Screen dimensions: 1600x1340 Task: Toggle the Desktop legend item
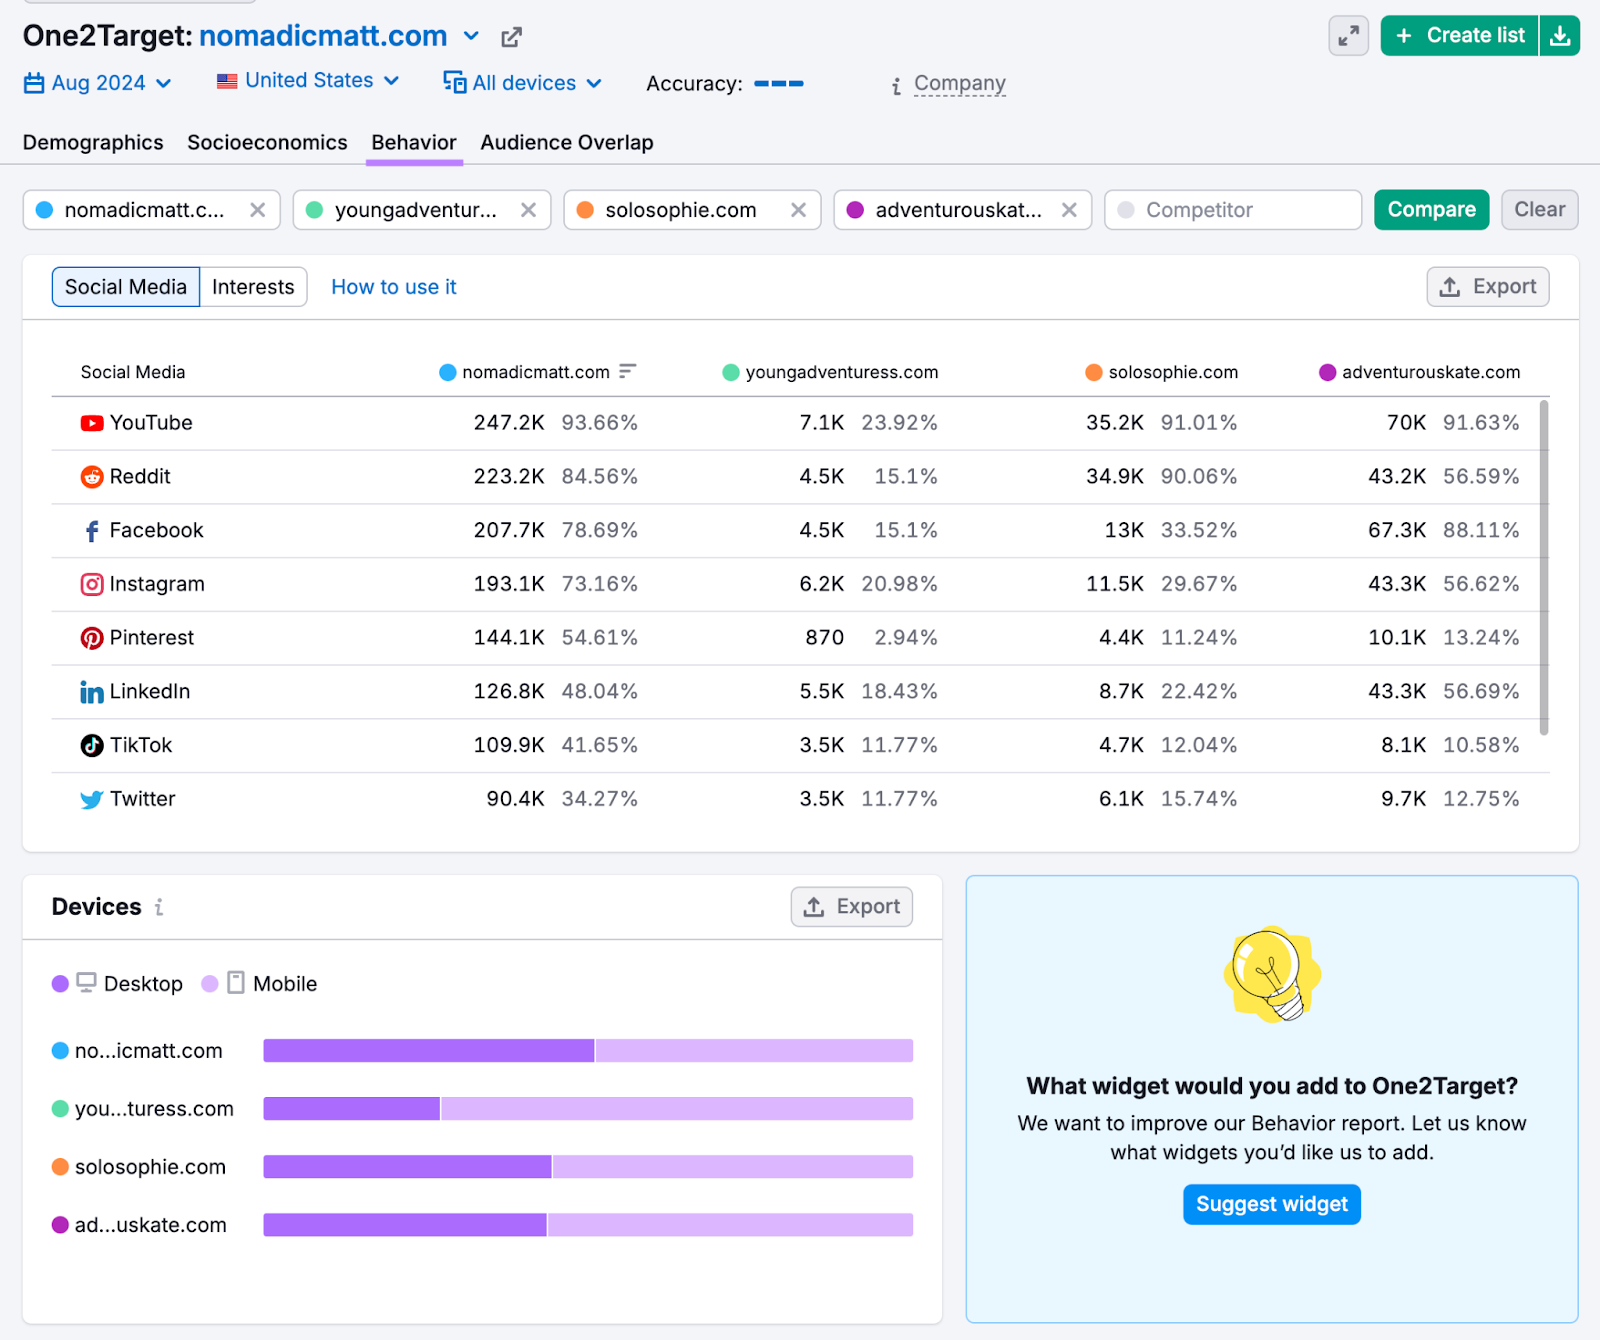pyautogui.click(x=117, y=984)
